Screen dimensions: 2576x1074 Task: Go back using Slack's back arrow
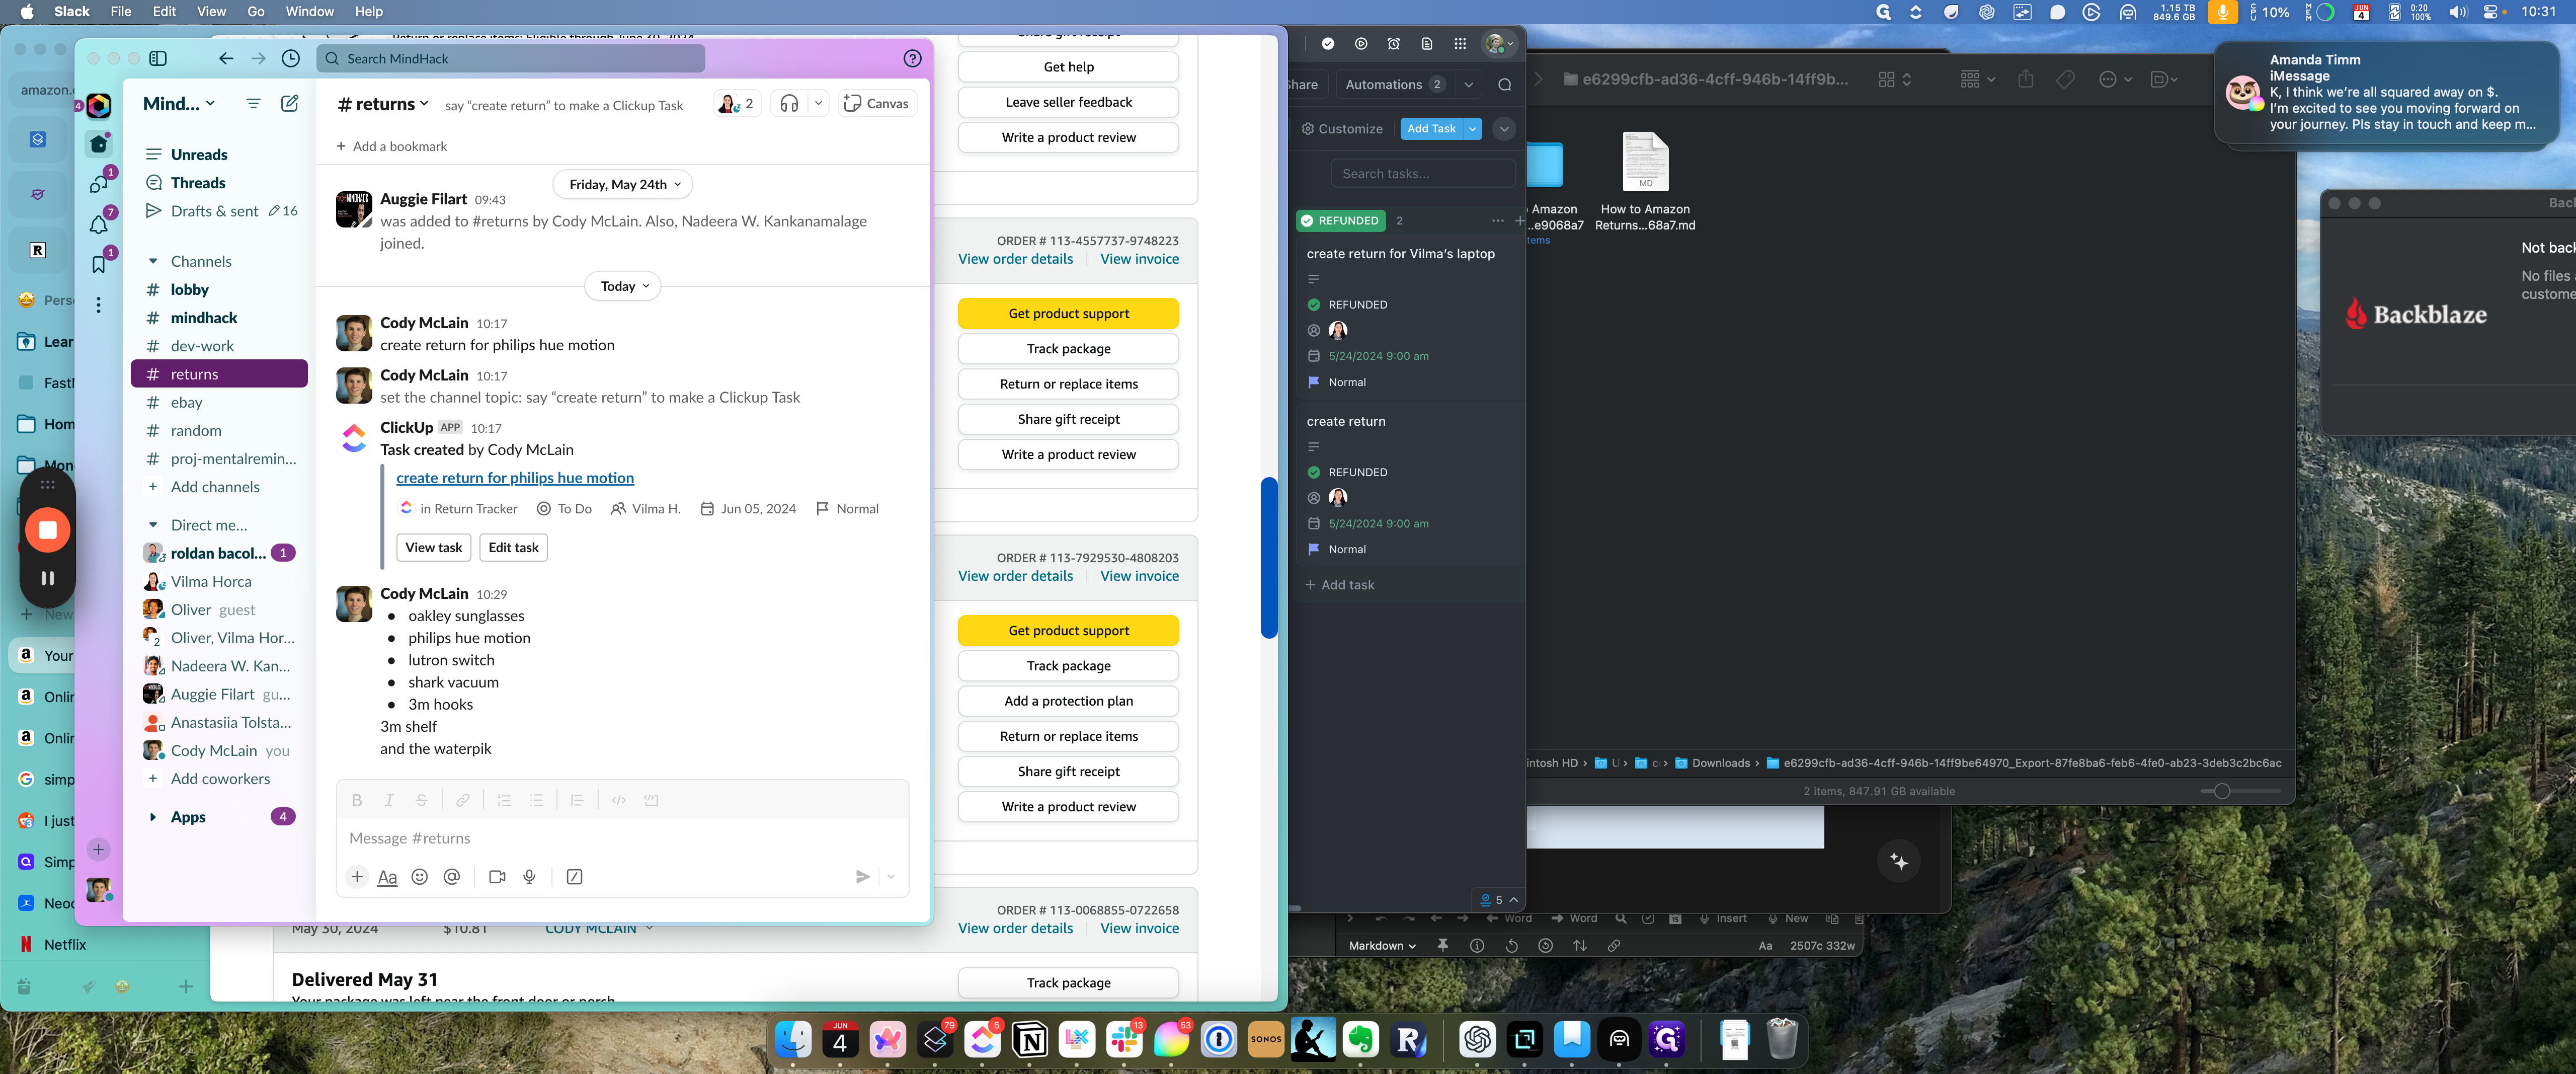226,58
